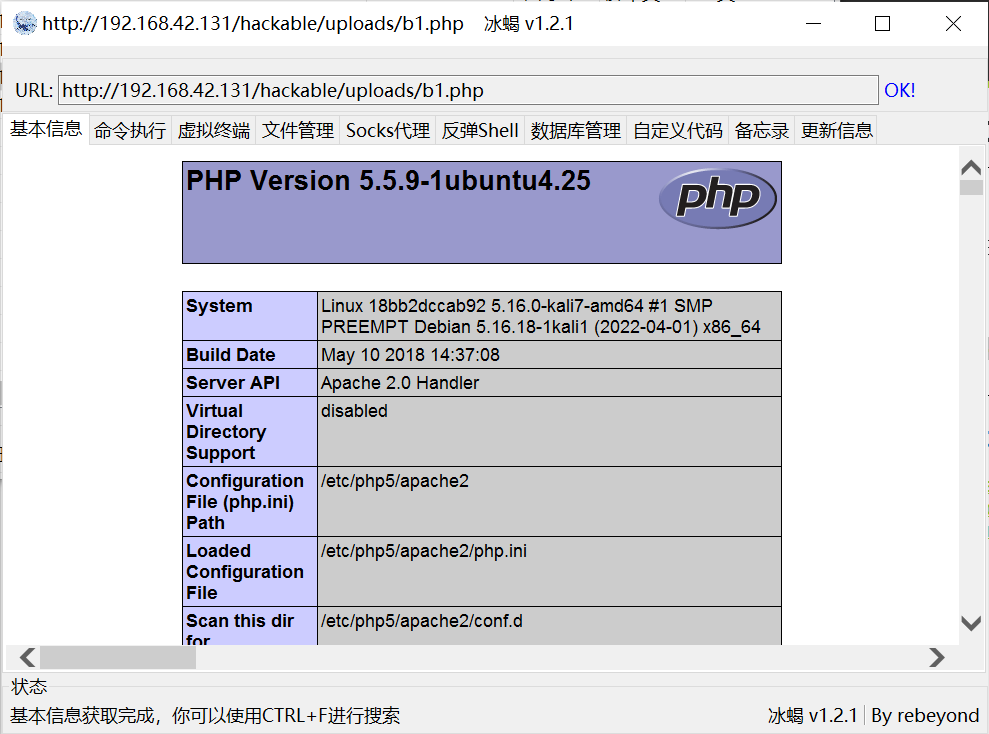
Task: Go to the 更新信息 tab
Action: [x=836, y=130]
